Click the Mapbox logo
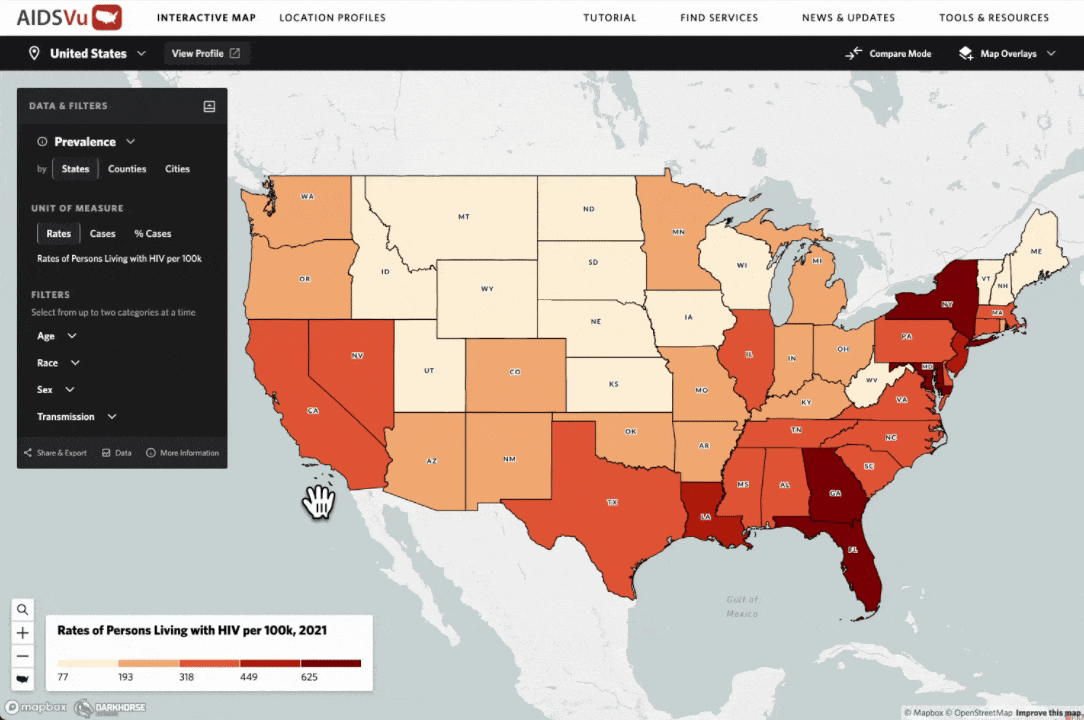 coord(37,707)
